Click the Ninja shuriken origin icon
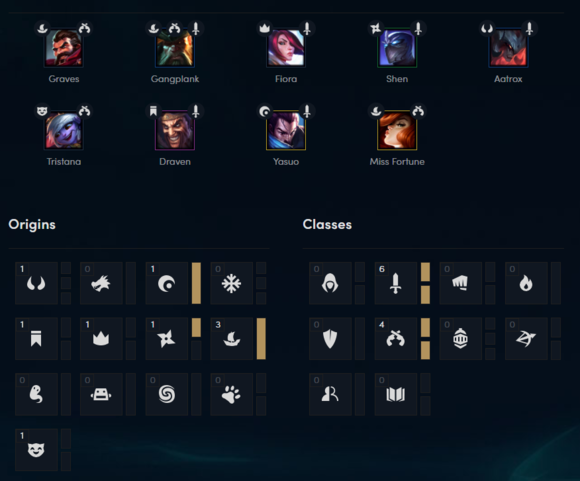580x481 pixels. point(166,339)
